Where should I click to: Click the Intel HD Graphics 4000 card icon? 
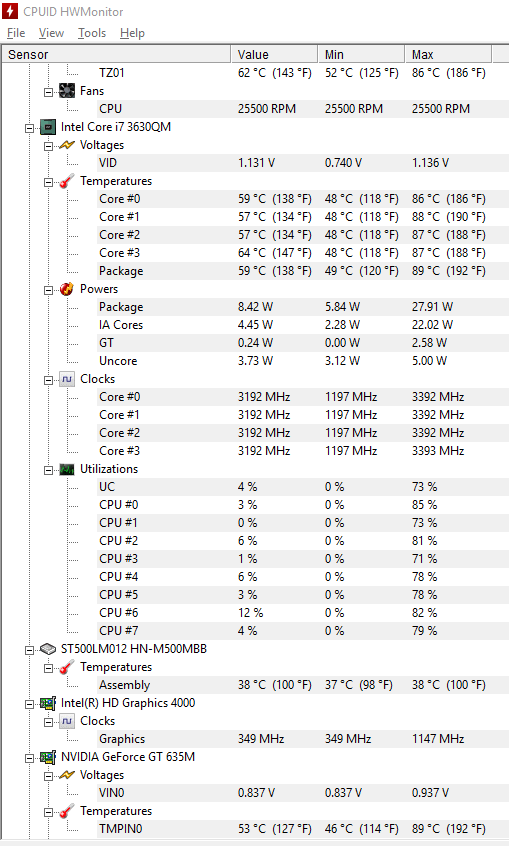coord(48,703)
